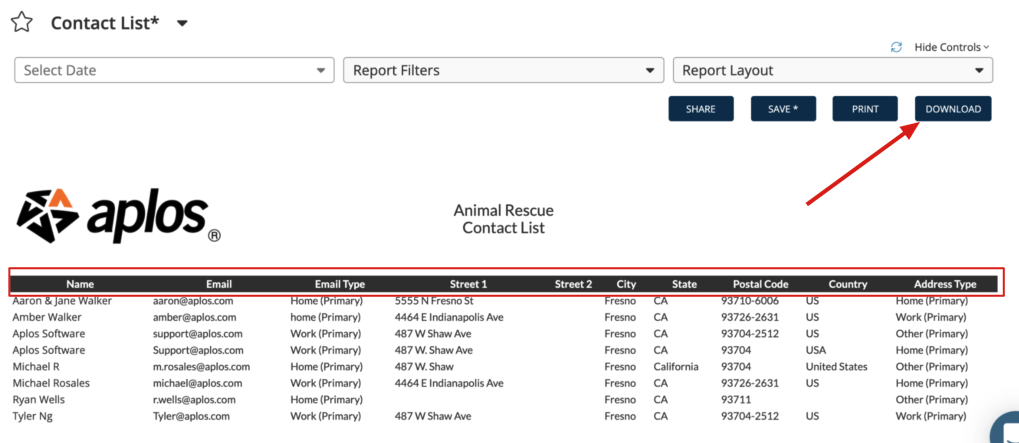Select the address 487 W. Shaw
Screen dimensions: 1019x443
pyautogui.click(x=424, y=366)
